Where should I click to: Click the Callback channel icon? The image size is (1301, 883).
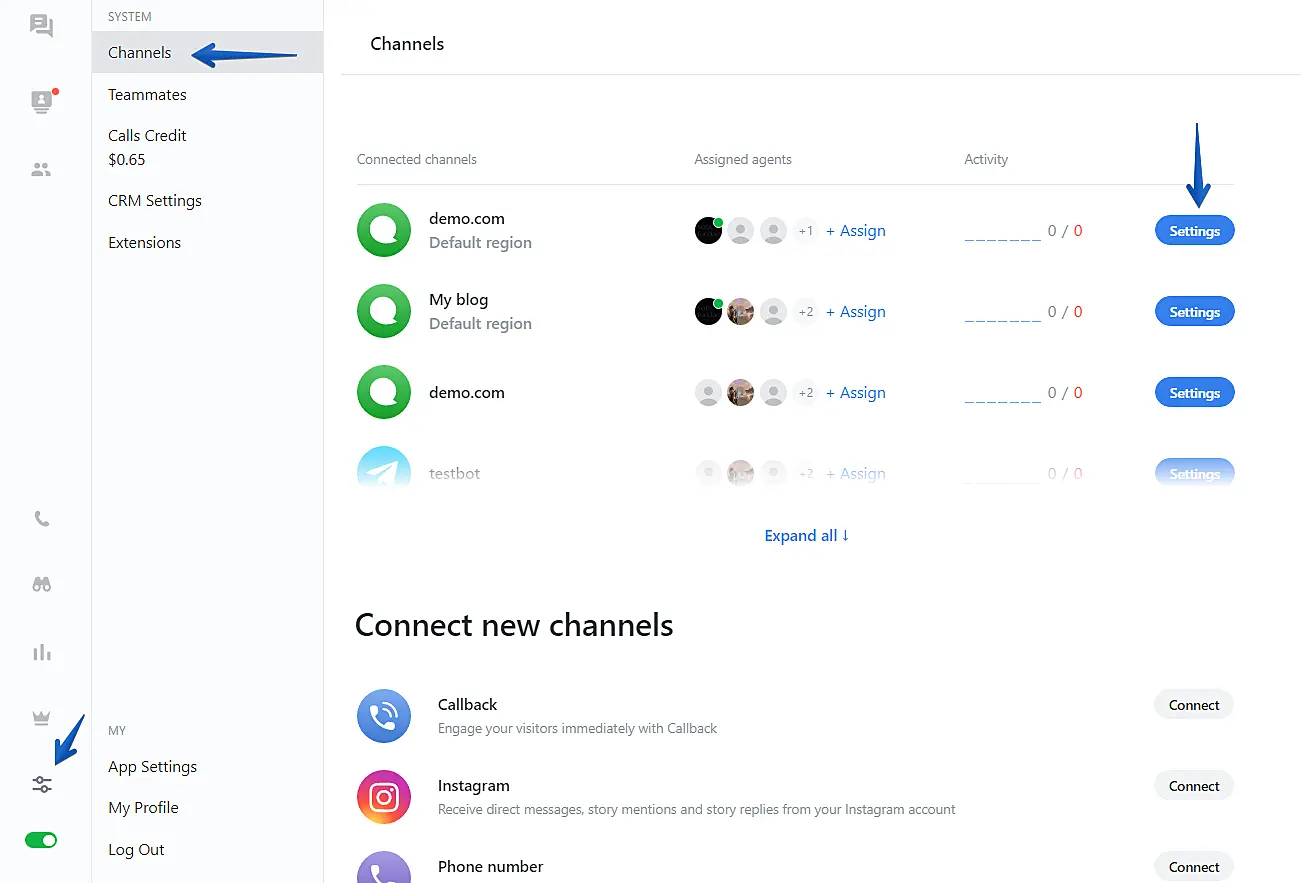(384, 716)
